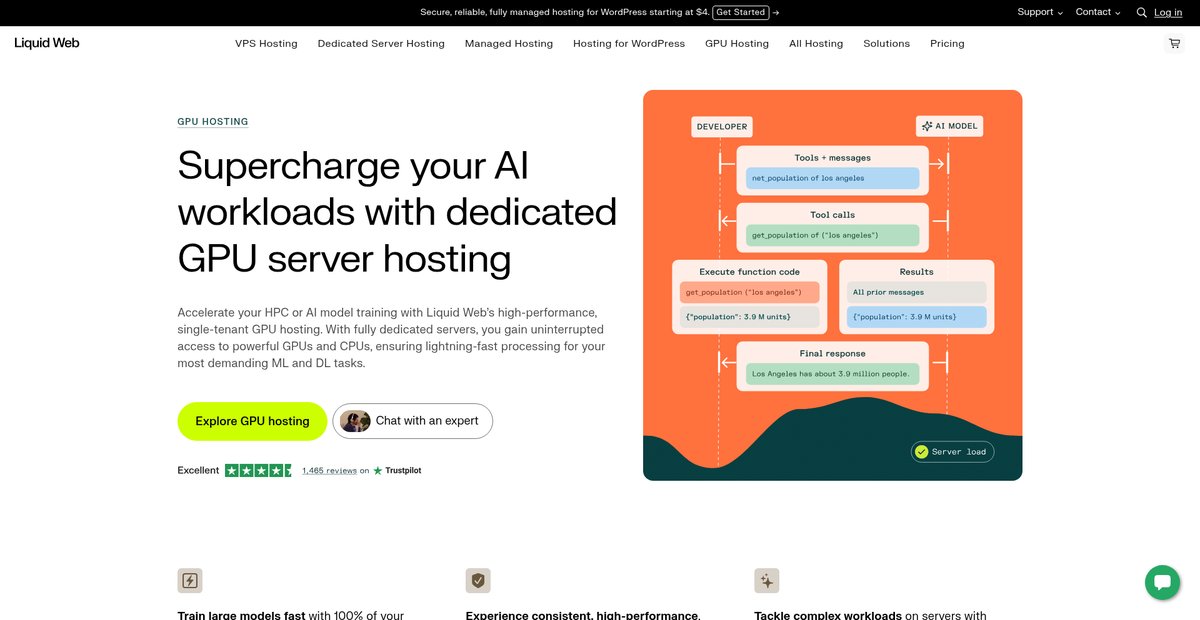Click the lightning bolt feature icon
Viewport: 1200px width, 620px height.
click(x=190, y=580)
